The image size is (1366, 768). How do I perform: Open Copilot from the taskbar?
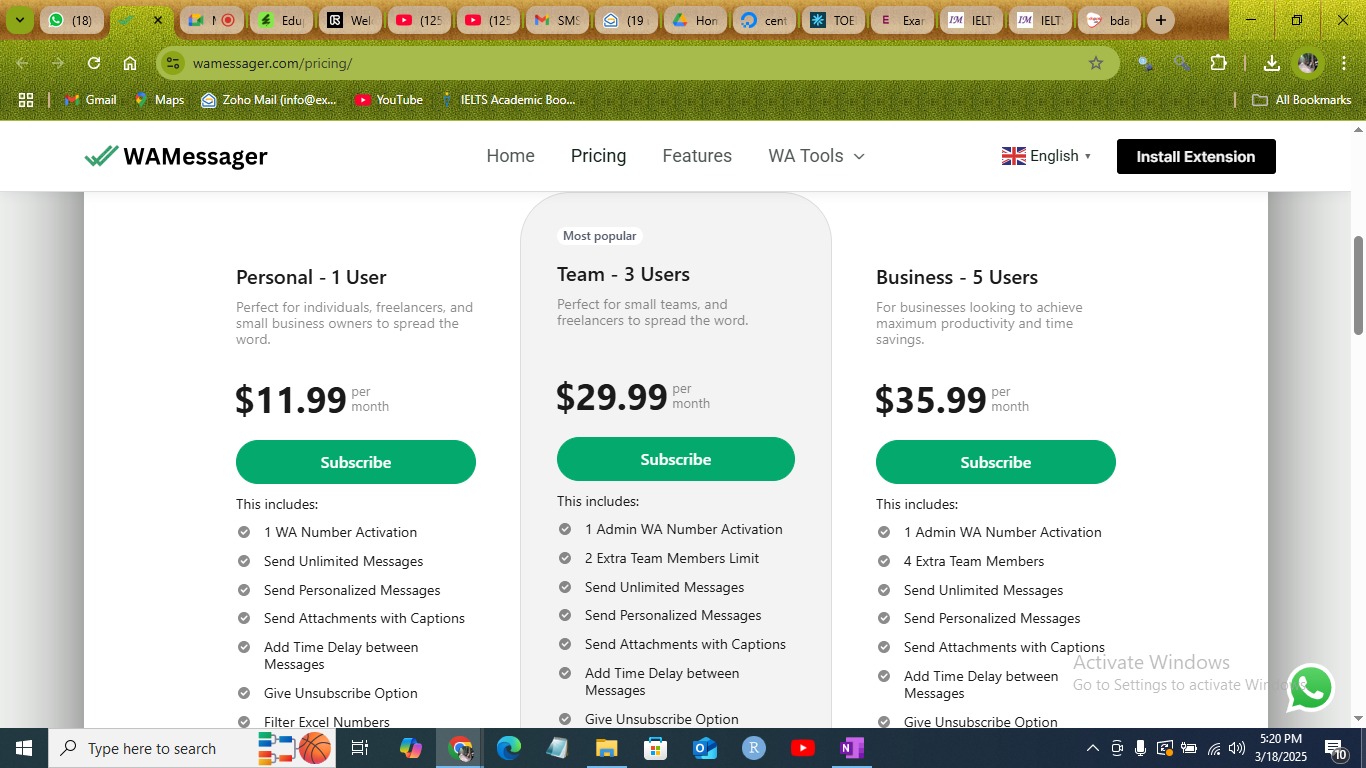(x=411, y=748)
